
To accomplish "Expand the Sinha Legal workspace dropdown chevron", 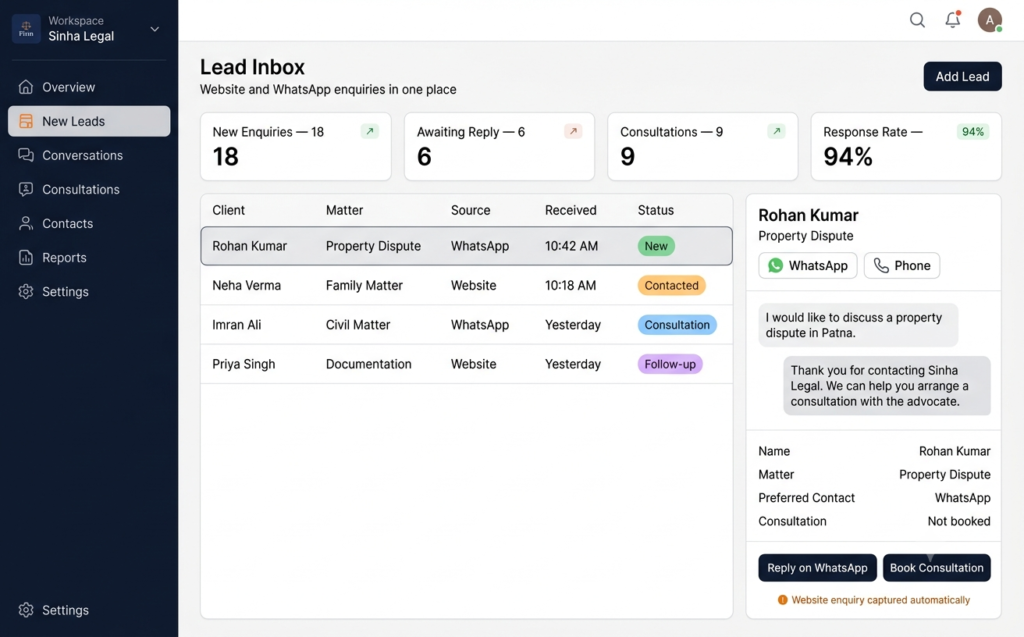I will 155,29.
